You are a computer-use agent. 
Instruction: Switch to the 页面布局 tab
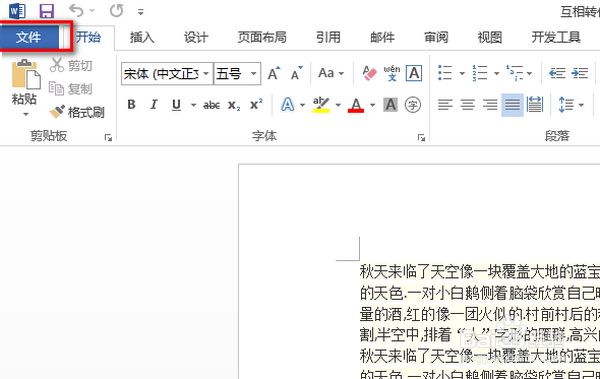coord(262,37)
